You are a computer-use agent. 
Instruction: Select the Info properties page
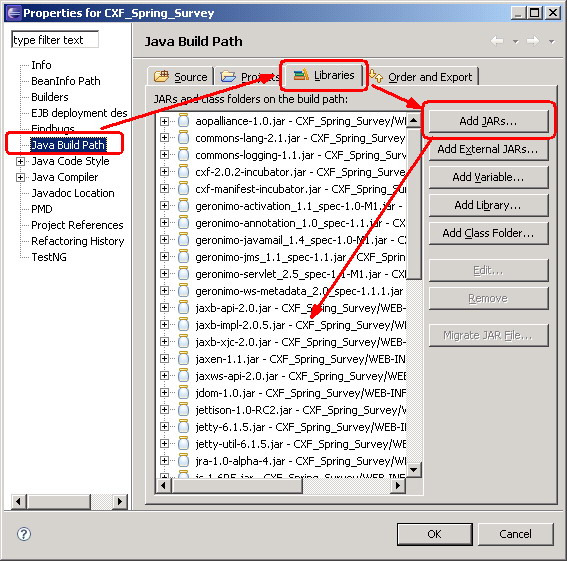click(x=41, y=65)
